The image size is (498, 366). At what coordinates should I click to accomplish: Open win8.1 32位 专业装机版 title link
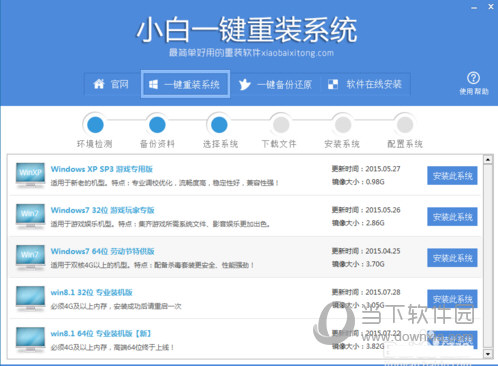[x=91, y=292]
